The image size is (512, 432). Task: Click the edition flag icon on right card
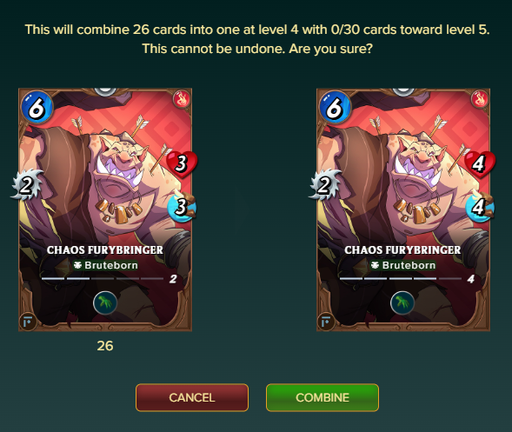[326, 322]
